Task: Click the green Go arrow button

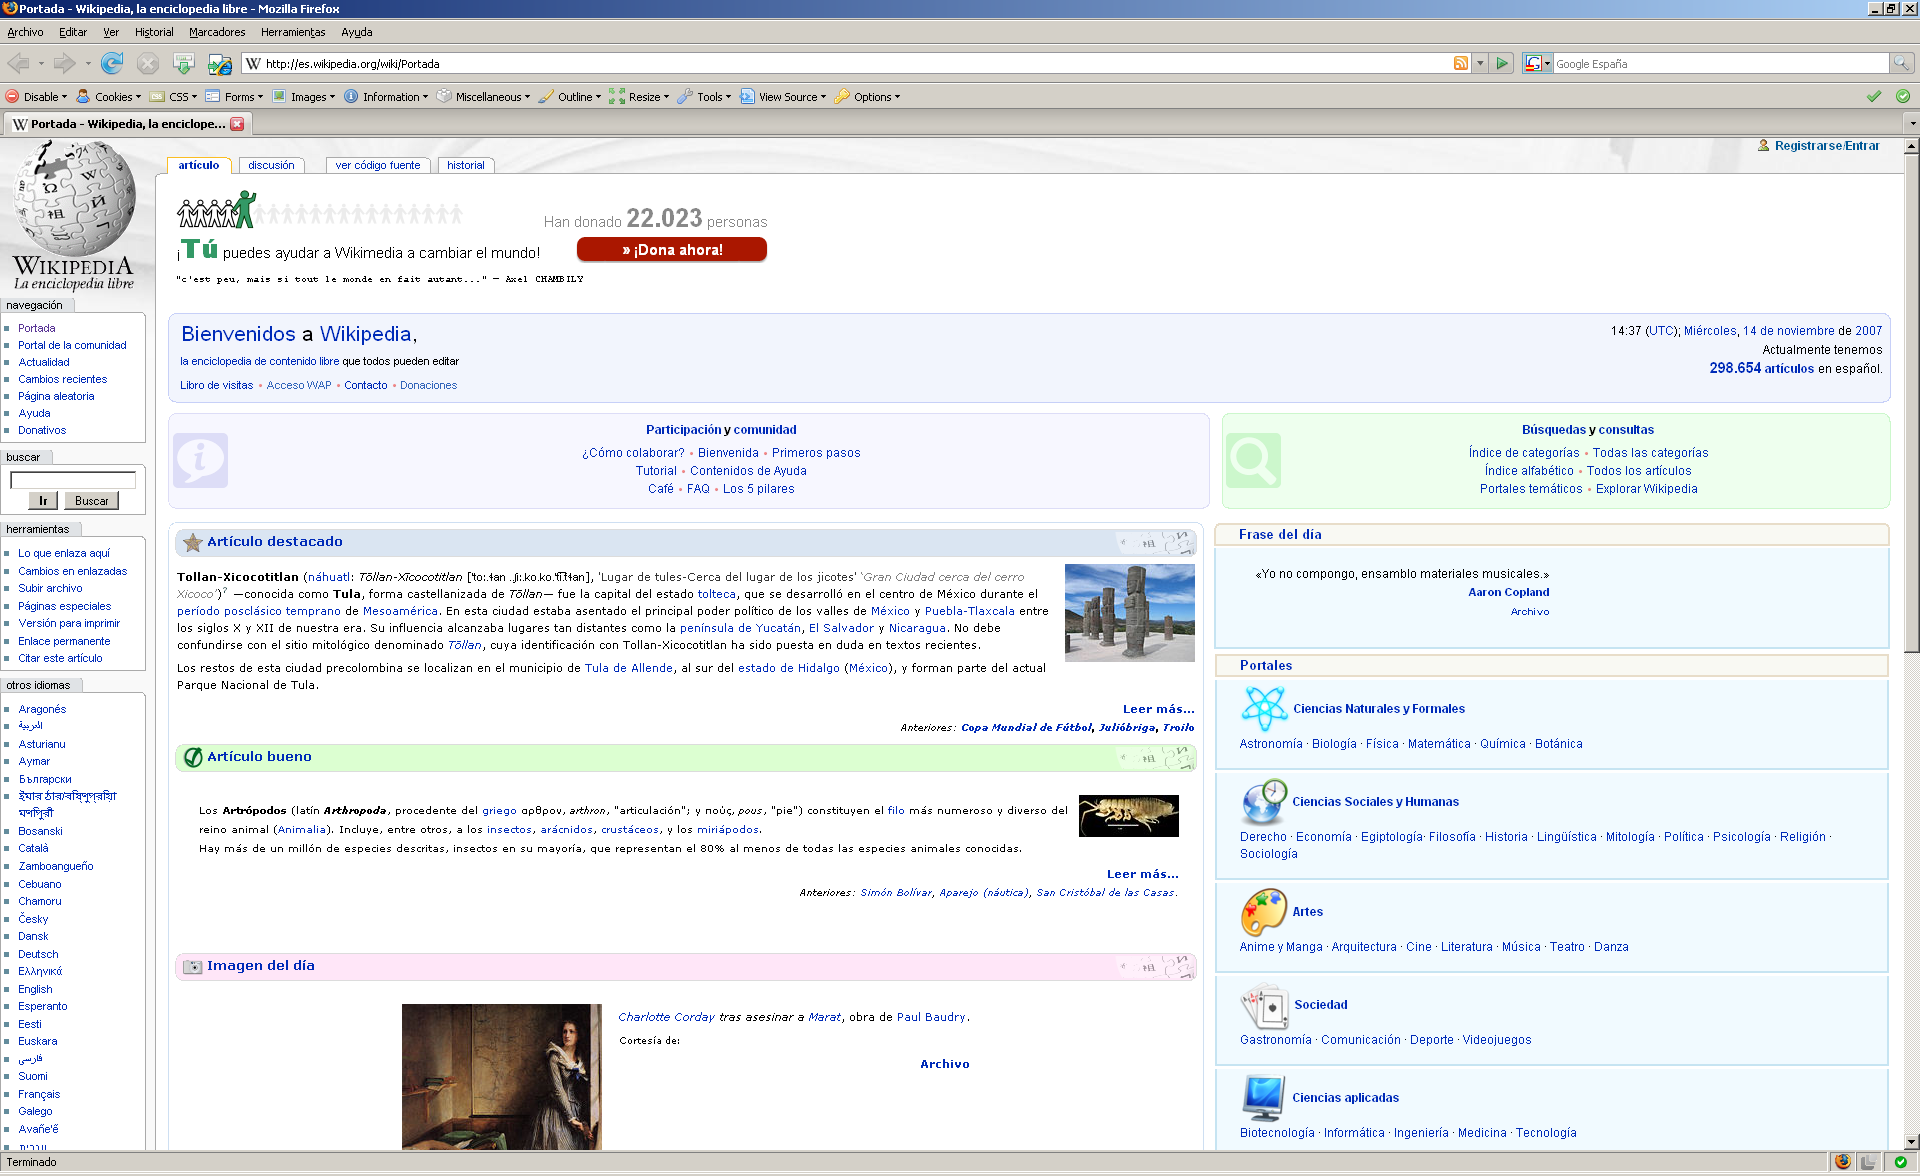Action: 1502,64
